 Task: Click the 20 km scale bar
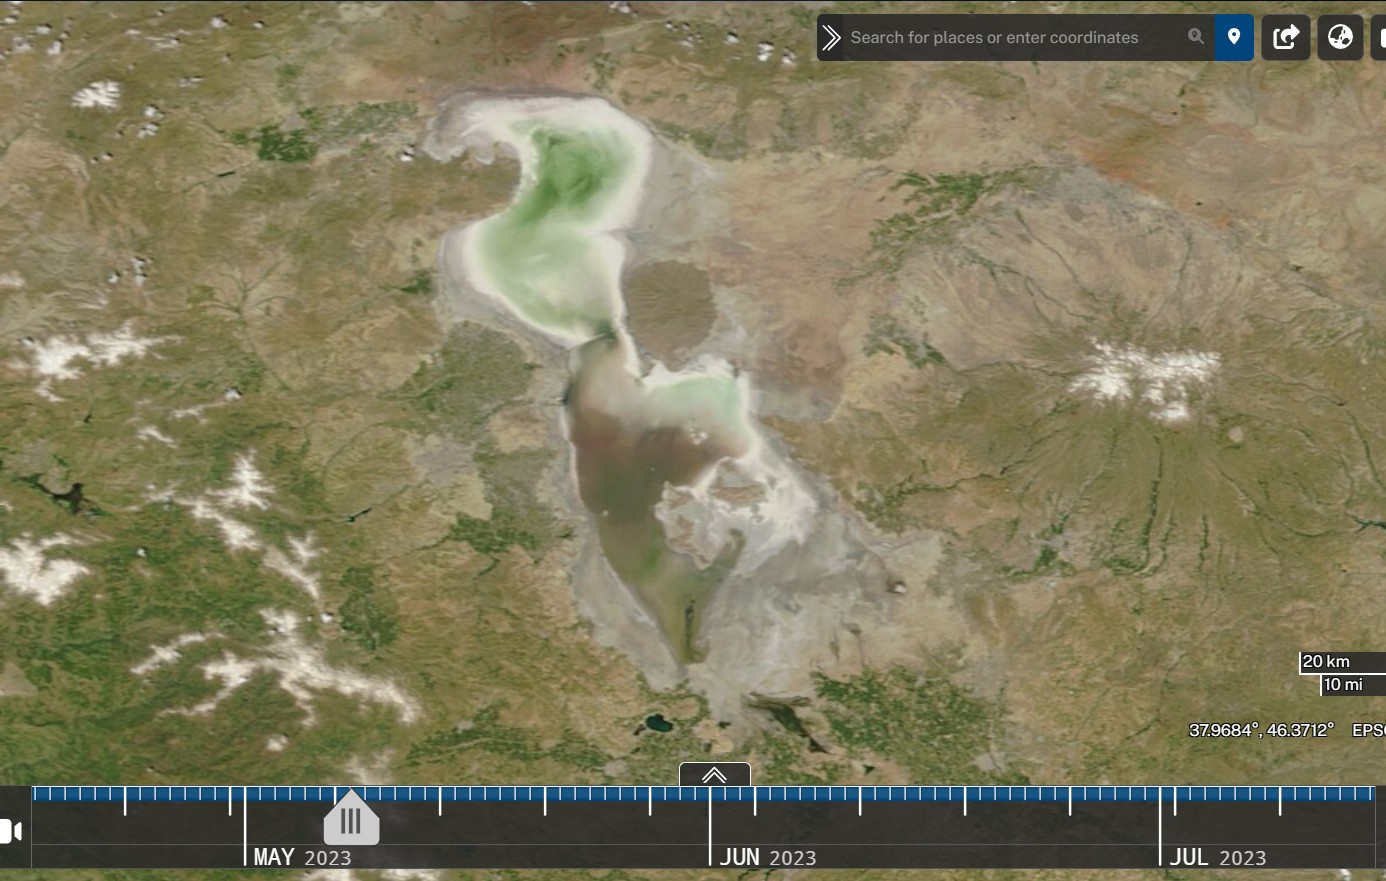pyautogui.click(x=1342, y=662)
